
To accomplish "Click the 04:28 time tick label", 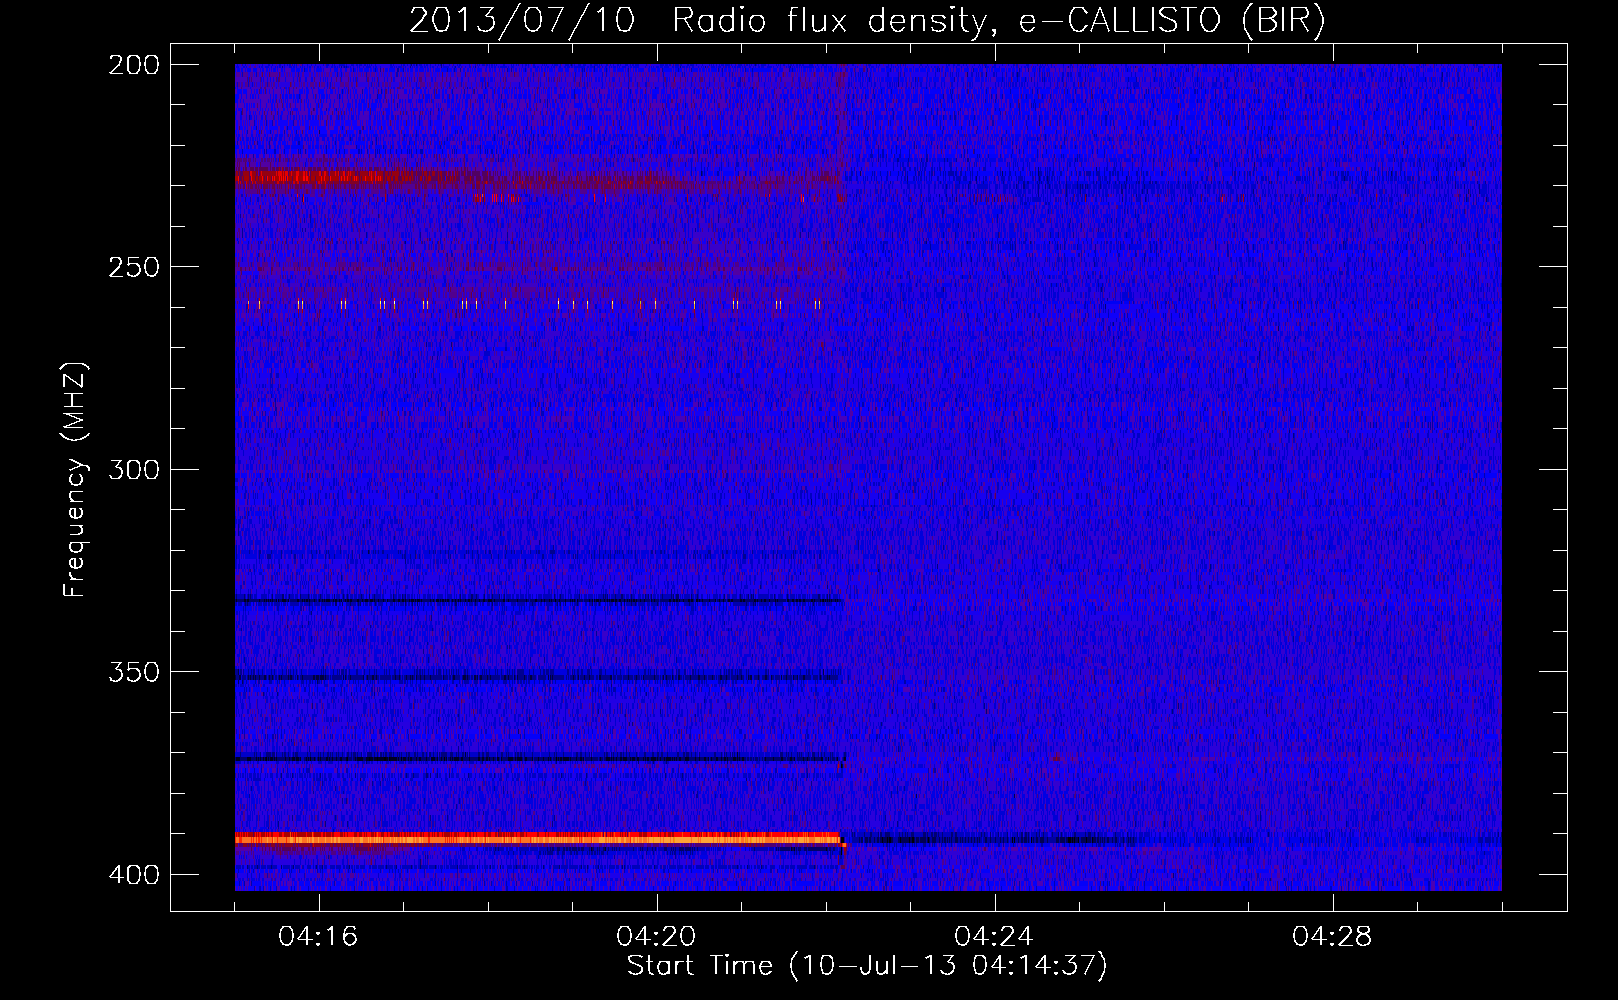I will 1332,937.
